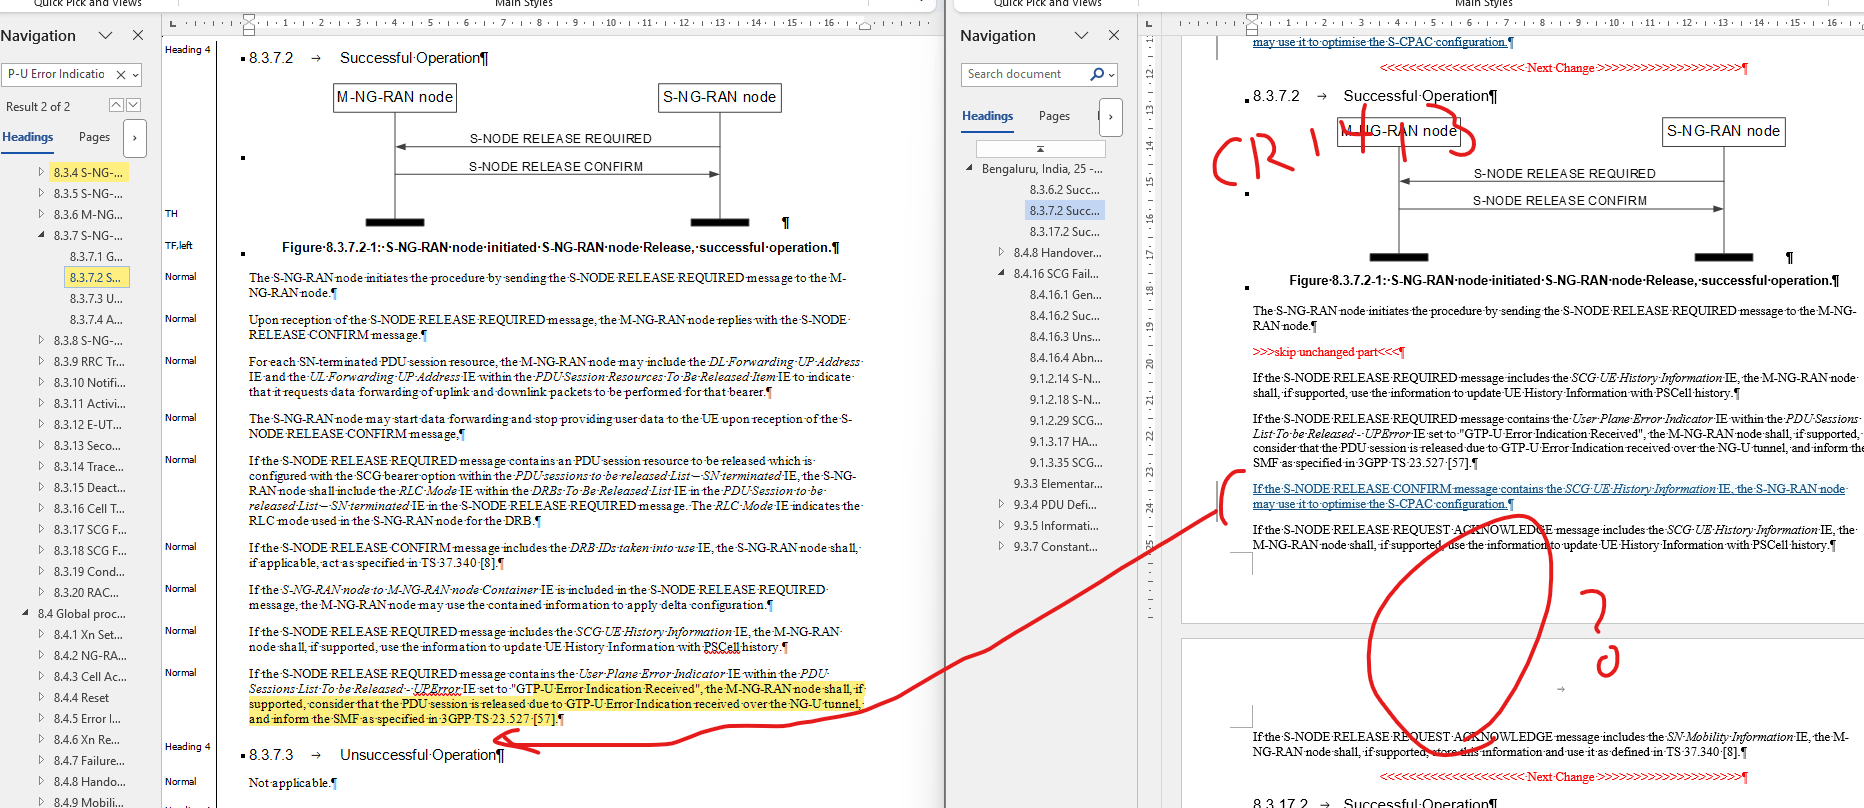Click the tab selector on right ruler corner
This screenshot has height=808, width=1864.
tap(1148, 23)
